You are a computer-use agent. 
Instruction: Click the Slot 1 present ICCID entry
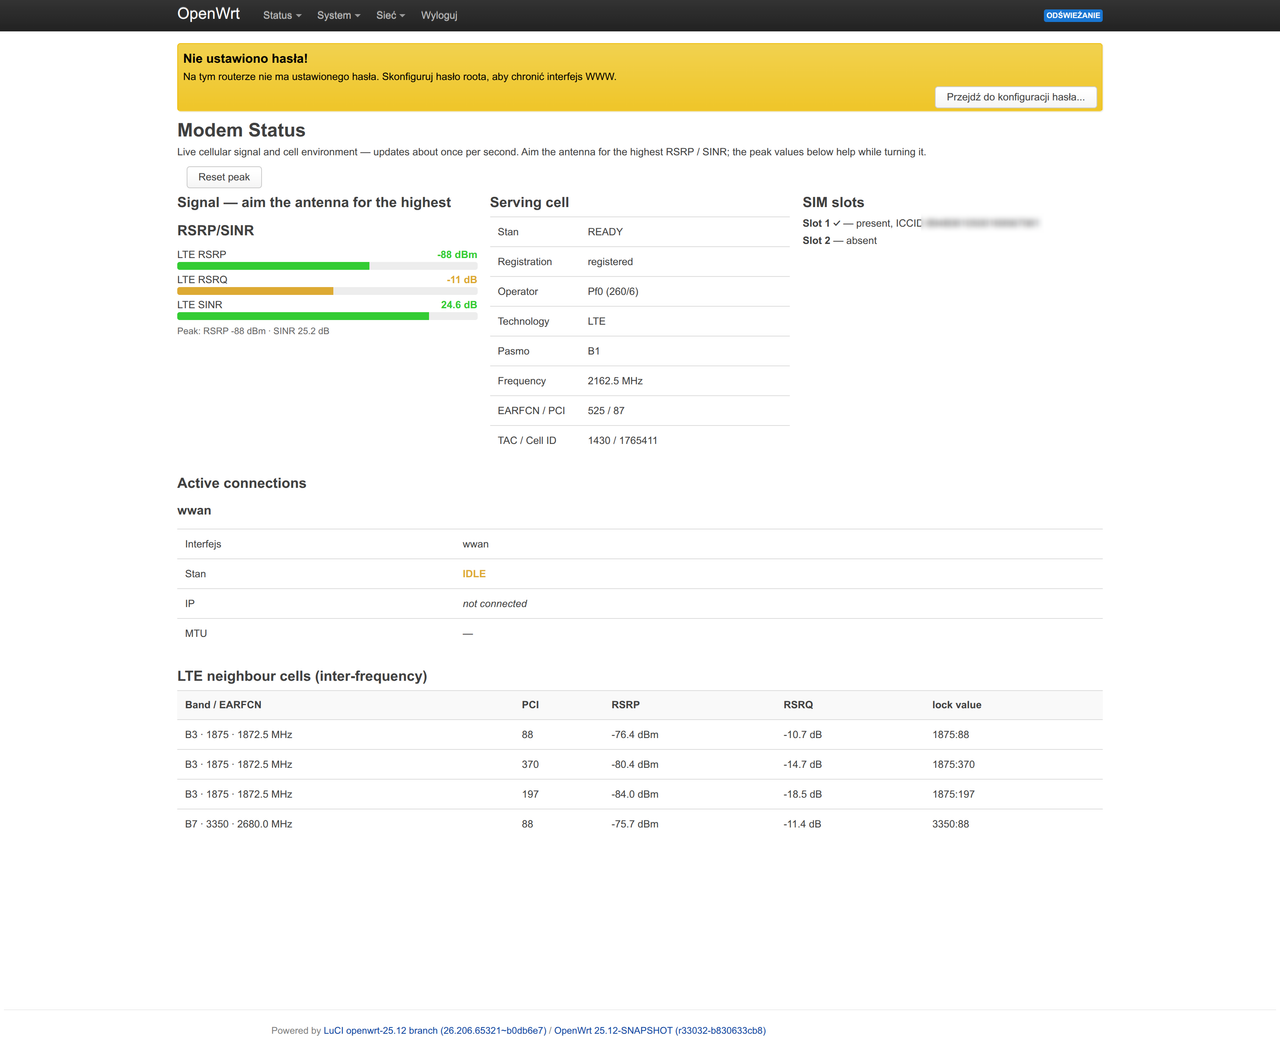click(x=921, y=223)
